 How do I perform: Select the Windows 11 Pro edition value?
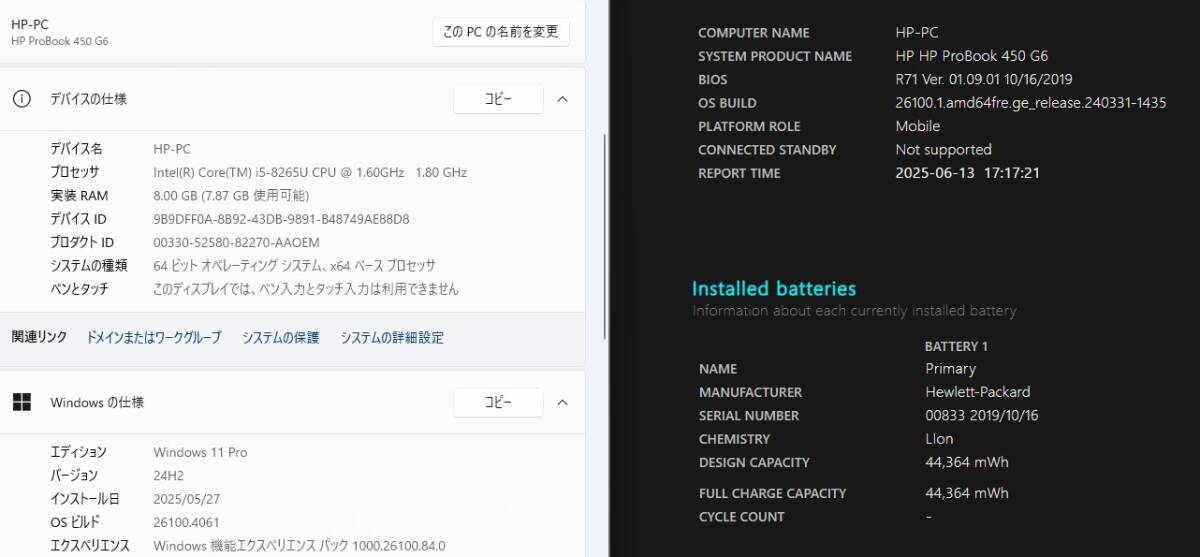coord(200,452)
